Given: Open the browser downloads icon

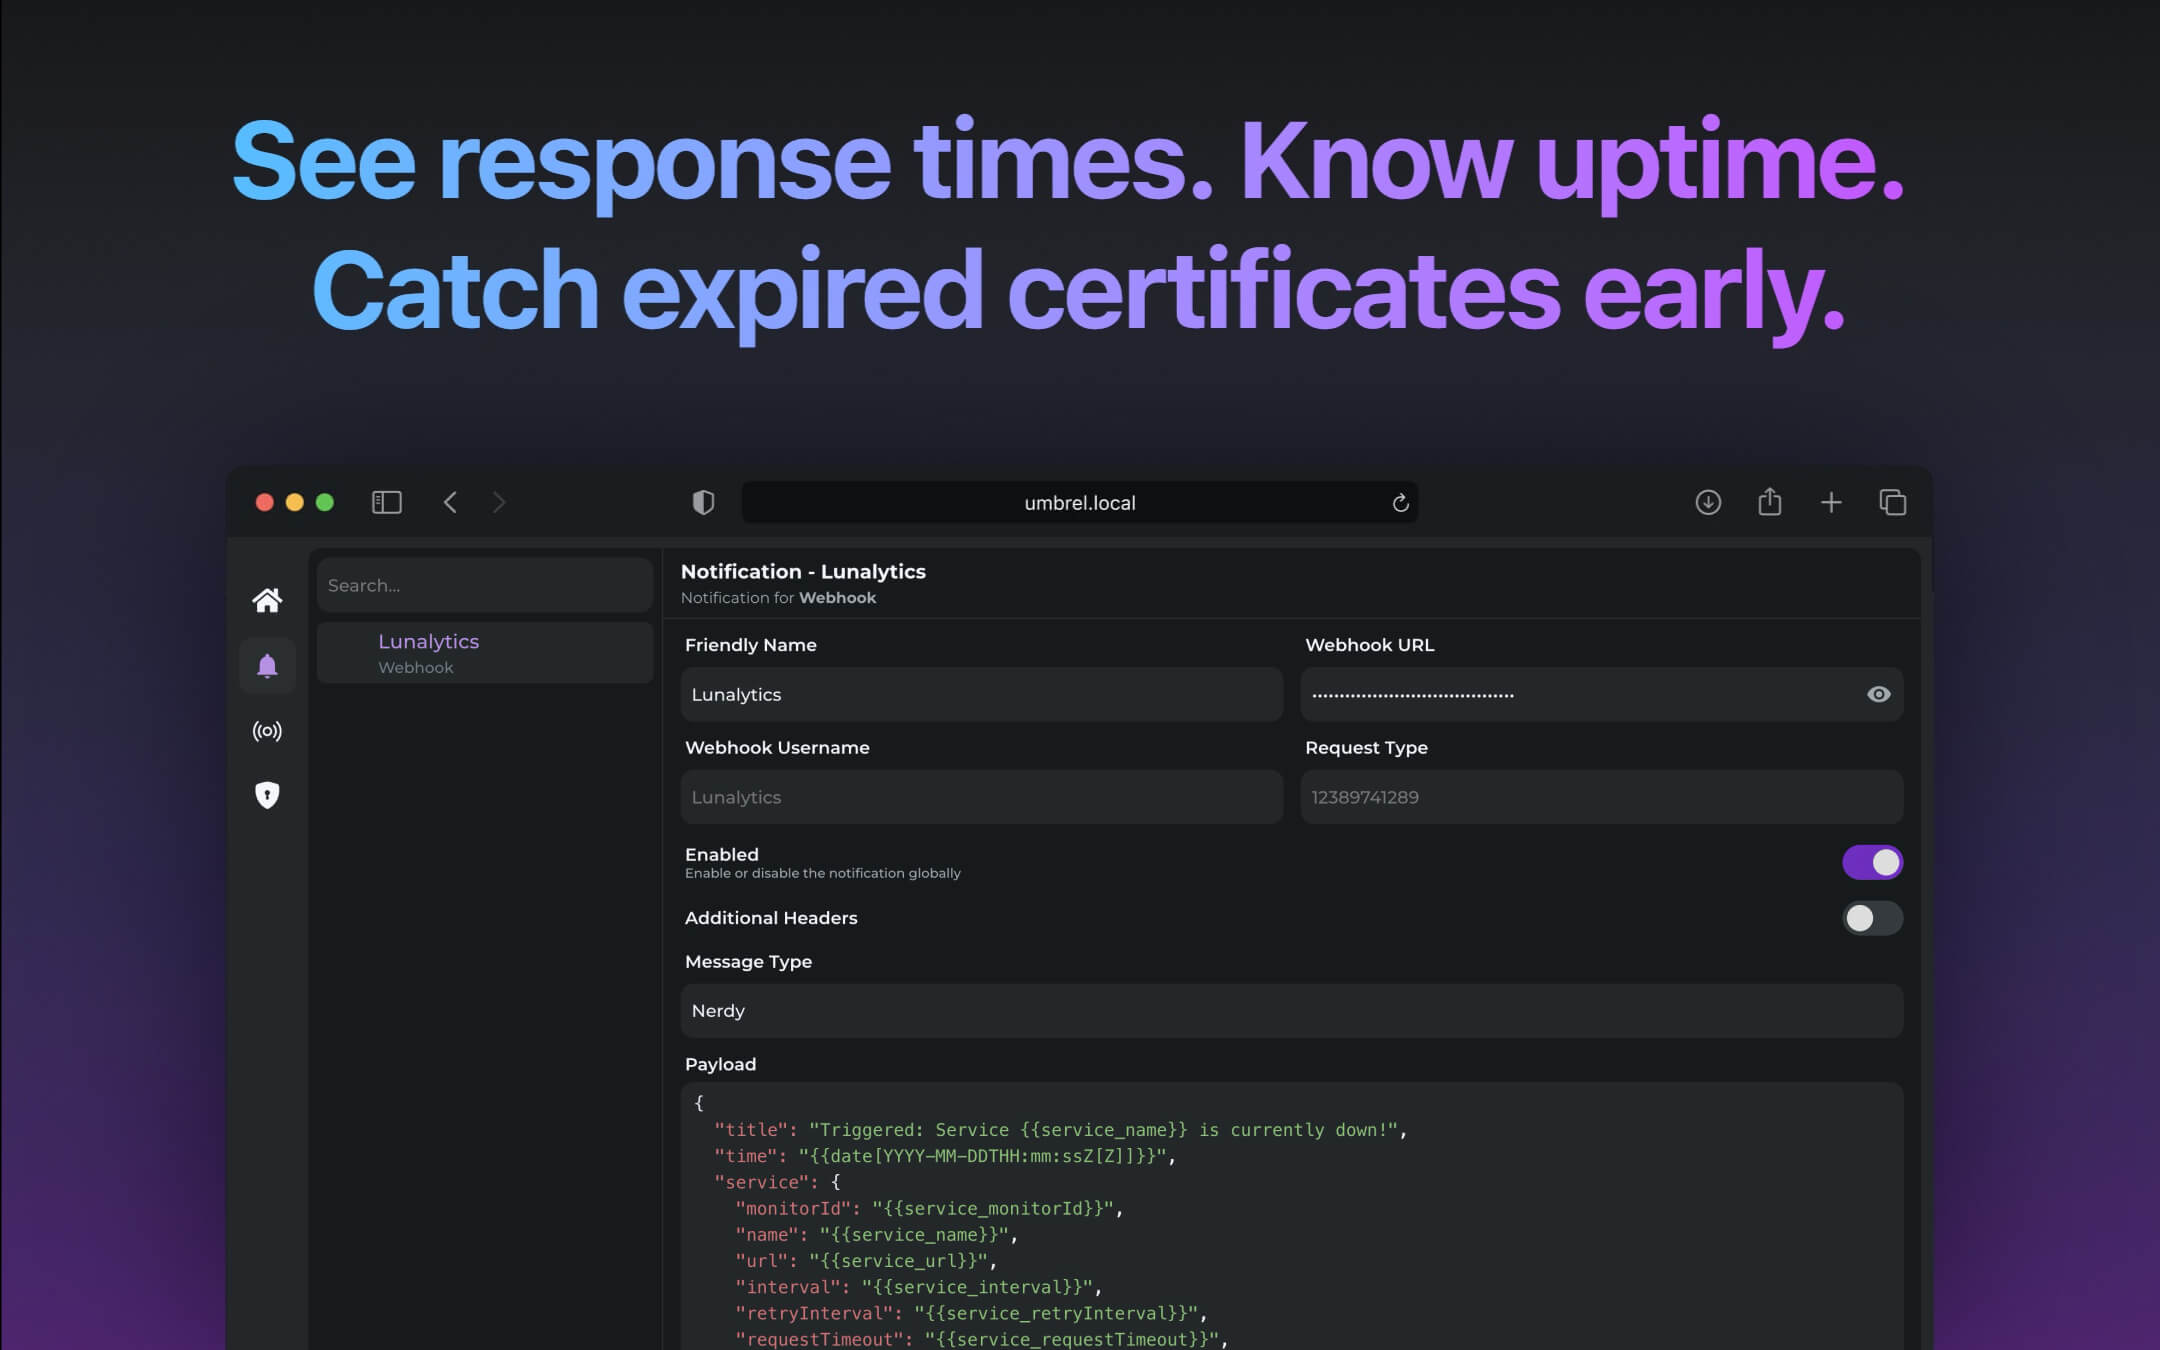Looking at the screenshot, I should (x=1708, y=502).
